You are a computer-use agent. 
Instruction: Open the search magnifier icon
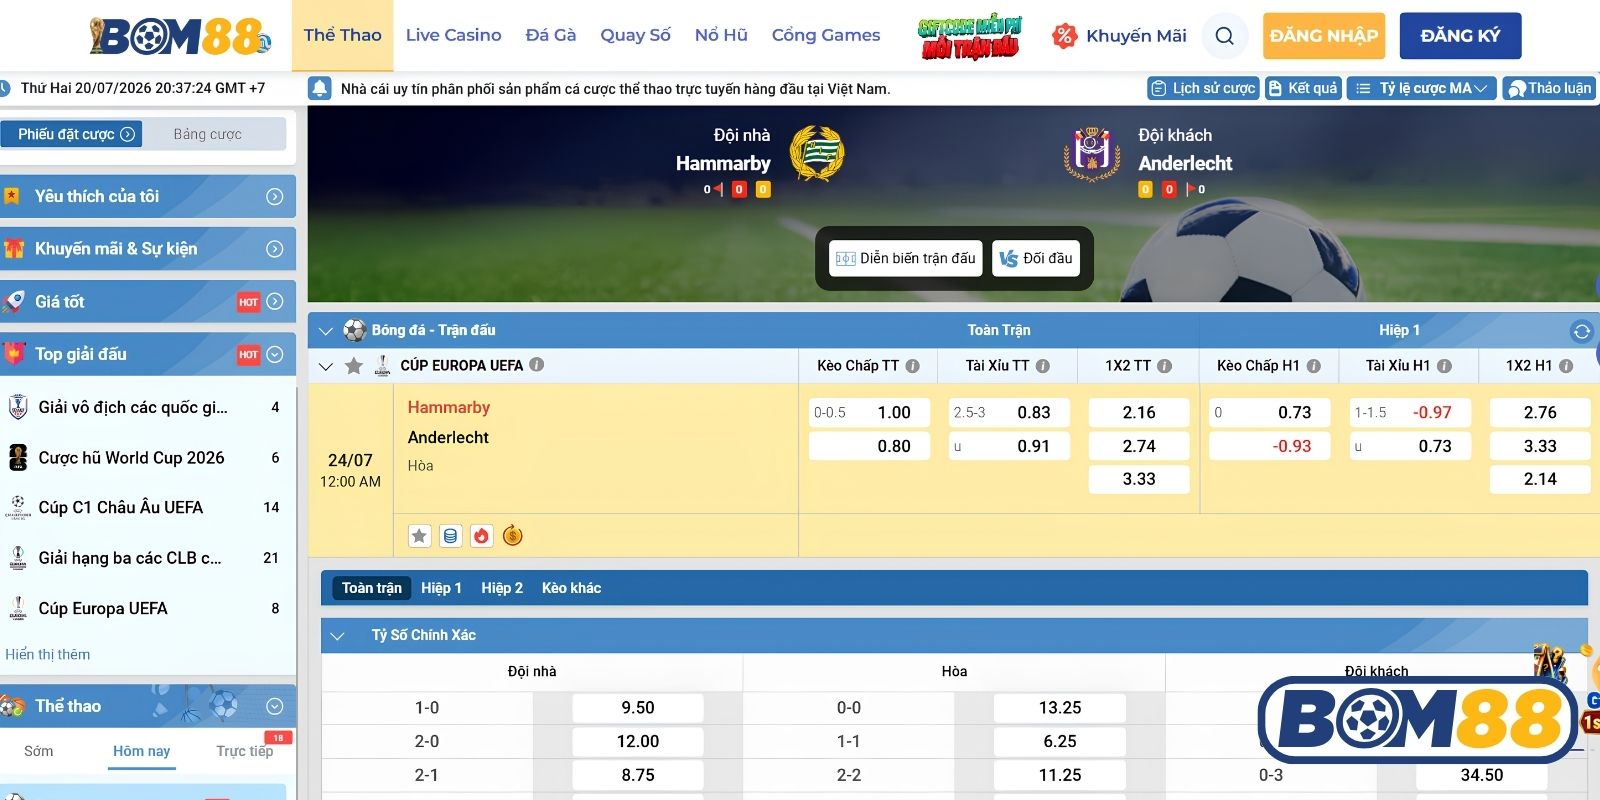[1224, 36]
